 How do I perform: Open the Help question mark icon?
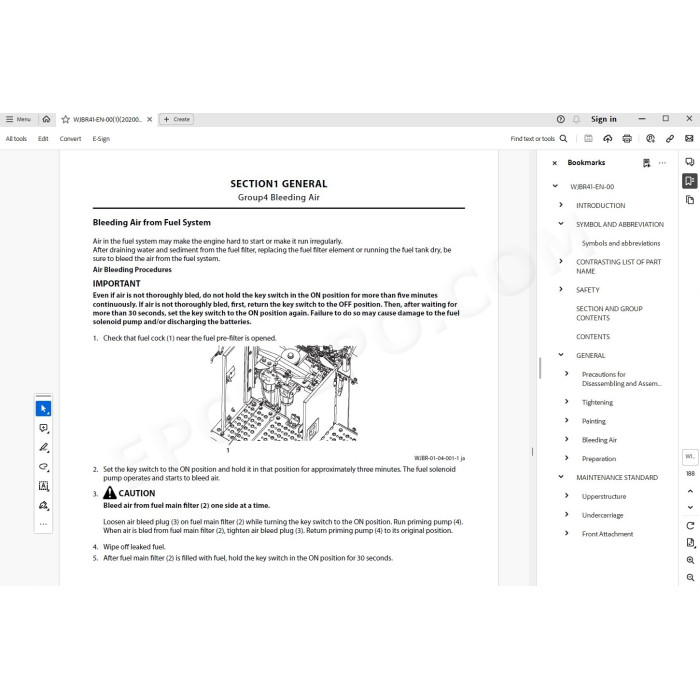click(x=561, y=119)
